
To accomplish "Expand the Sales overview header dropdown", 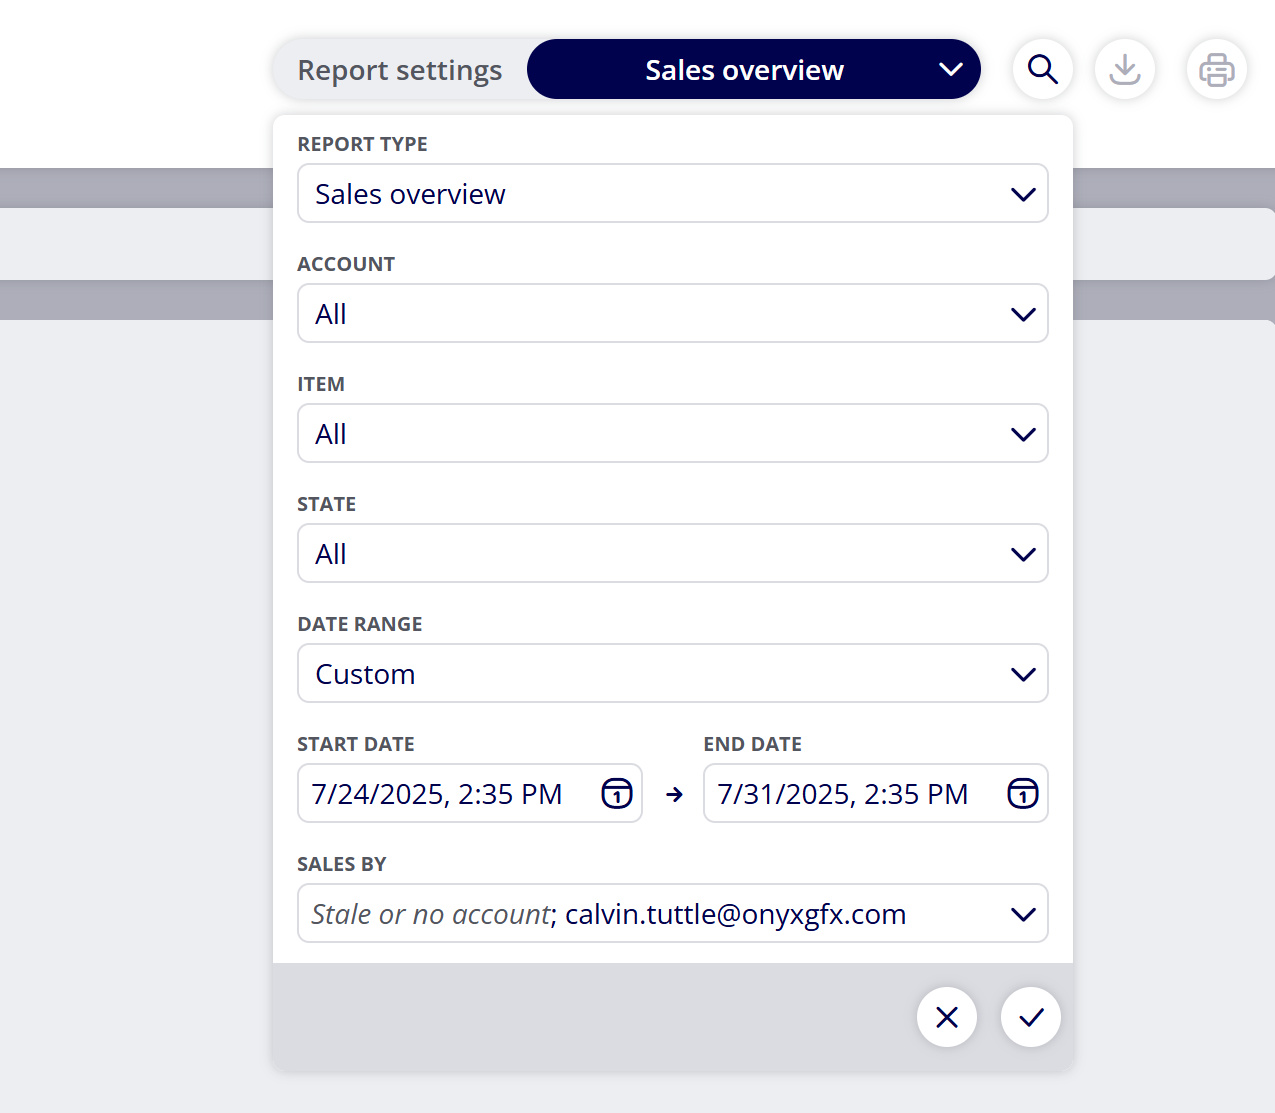I will pos(754,69).
